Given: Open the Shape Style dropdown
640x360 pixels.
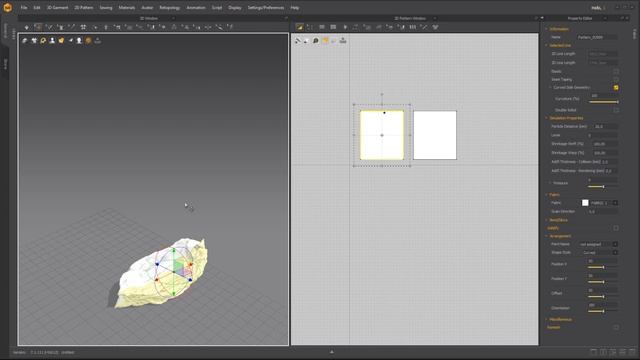Looking at the screenshot, I should point(615,253).
